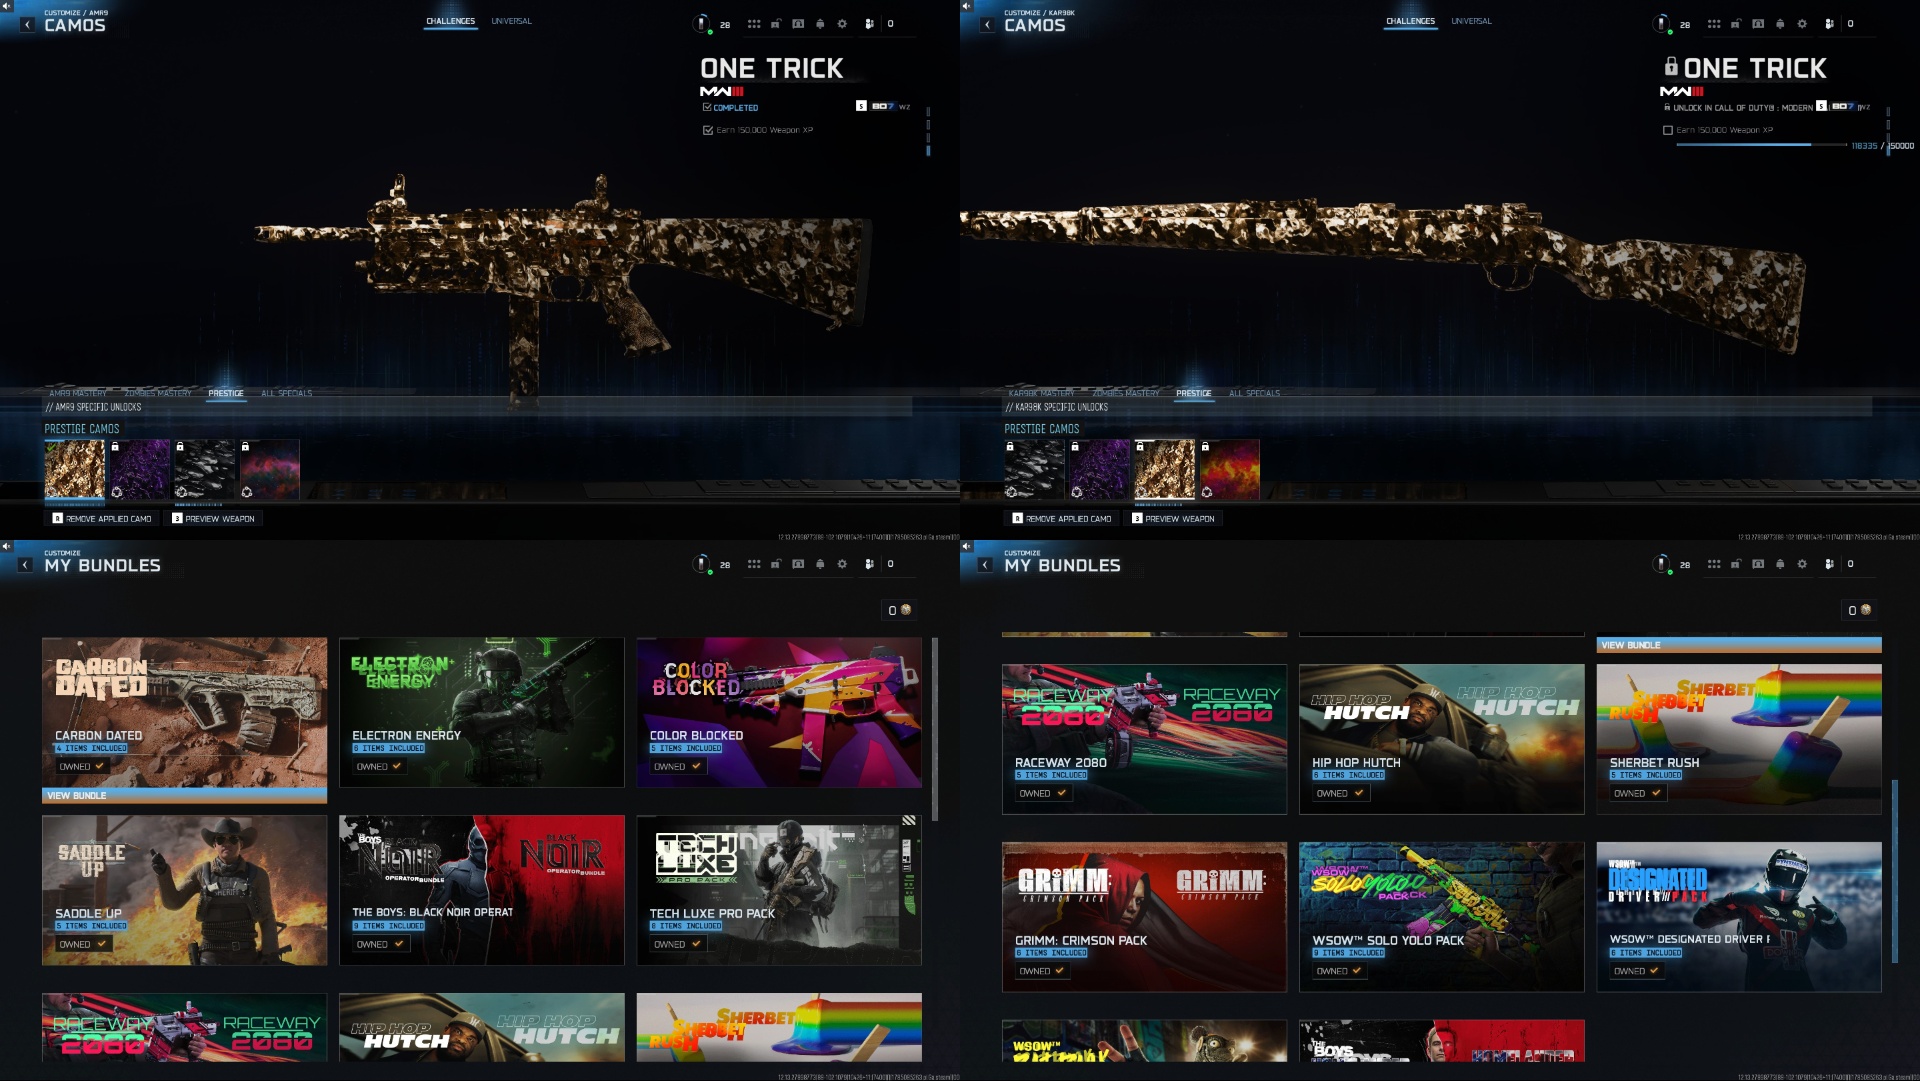The width and height of the screenshot is (1920, 1081).
Task: Click Remove Applied Camo in KAR98K screen
Action: pos(1062,519)
